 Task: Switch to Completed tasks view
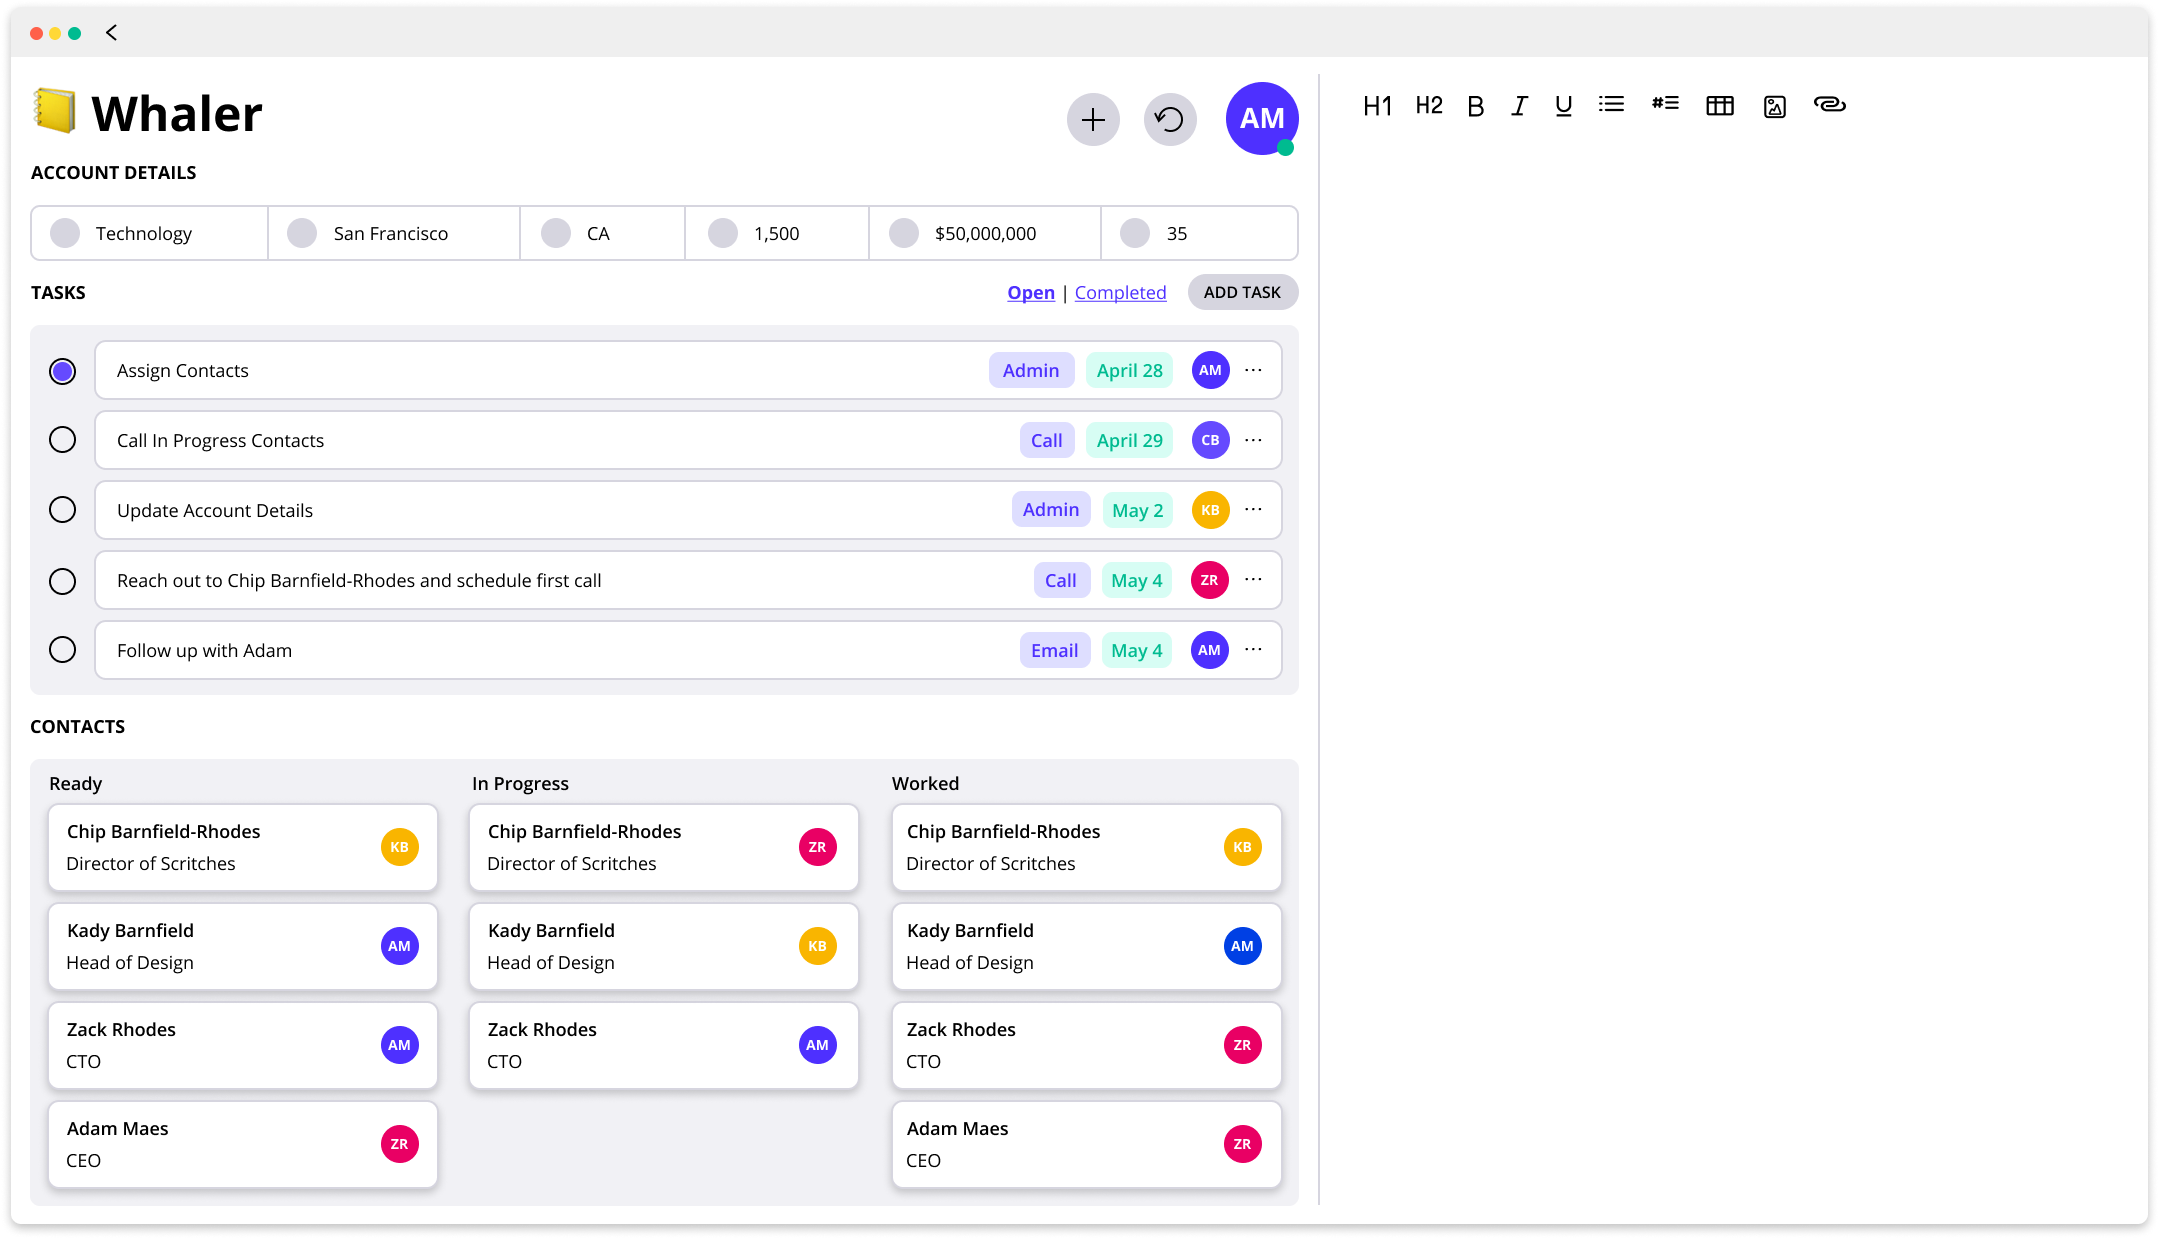[x=1120, y=292]
